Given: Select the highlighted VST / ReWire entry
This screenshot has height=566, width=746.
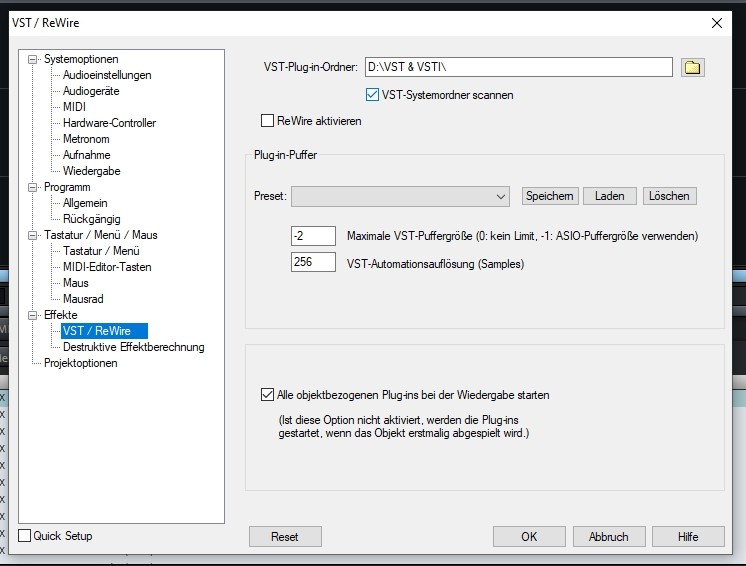Looking at the screenshot, I should click(104, 331).
